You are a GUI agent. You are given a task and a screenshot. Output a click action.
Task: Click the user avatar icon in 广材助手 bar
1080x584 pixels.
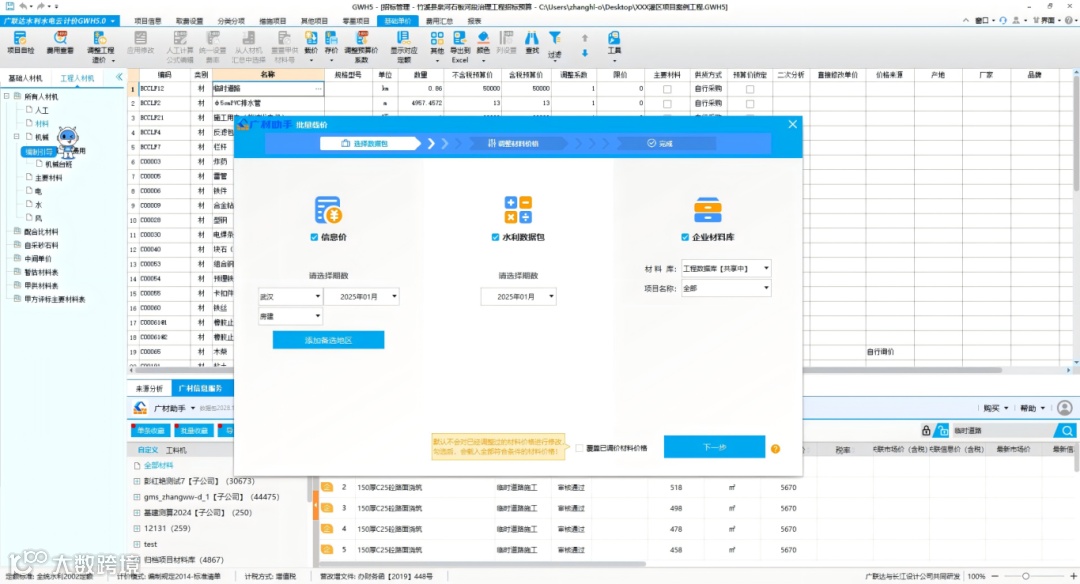click(x=1065, y=408)
